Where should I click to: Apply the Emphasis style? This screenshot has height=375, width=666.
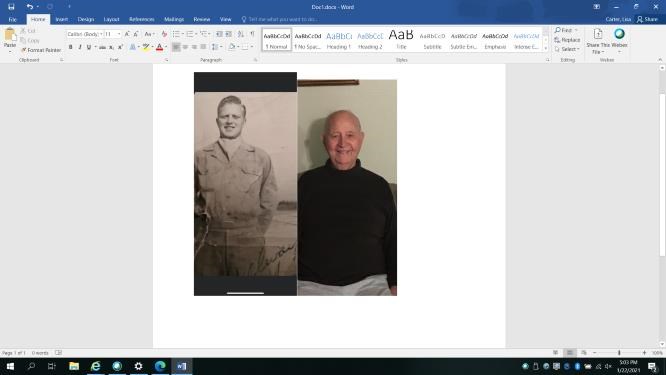[495, 40]
